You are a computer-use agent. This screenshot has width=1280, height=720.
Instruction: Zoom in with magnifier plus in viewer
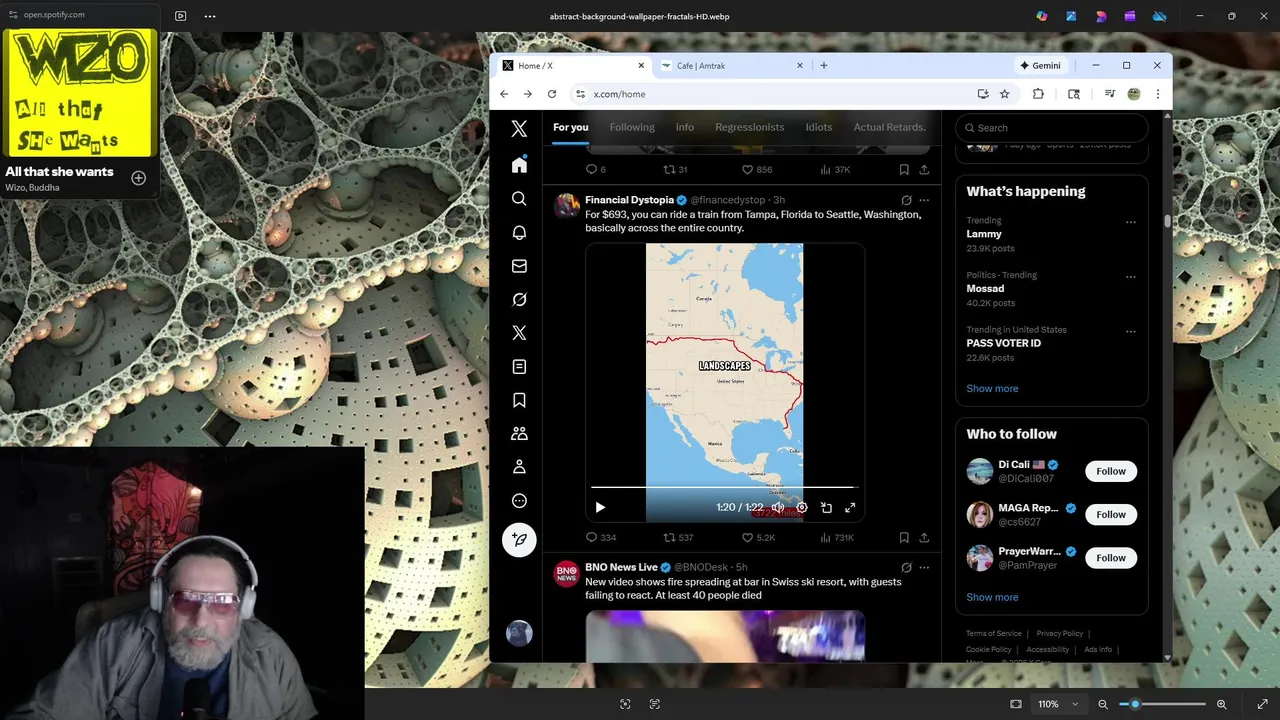point(1222,704)
